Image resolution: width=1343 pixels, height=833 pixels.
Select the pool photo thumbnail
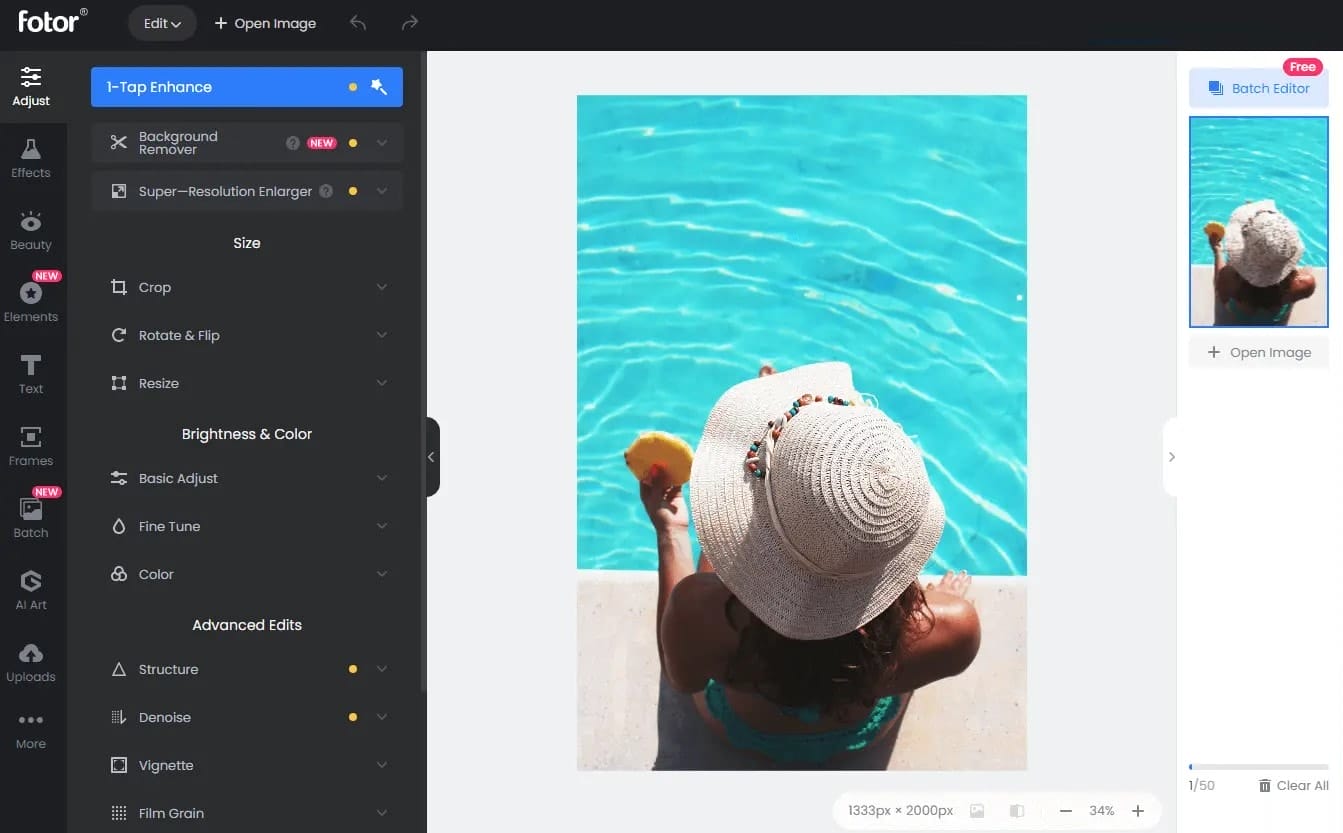pos(1258,222)
